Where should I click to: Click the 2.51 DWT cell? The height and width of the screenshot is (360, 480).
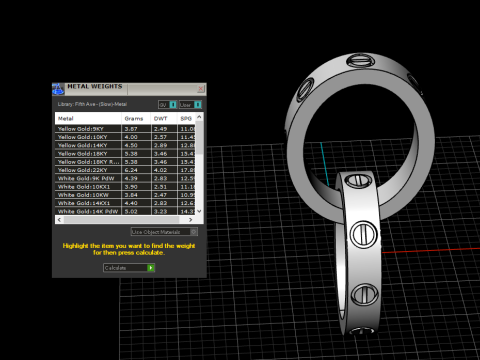click(164, 187)
